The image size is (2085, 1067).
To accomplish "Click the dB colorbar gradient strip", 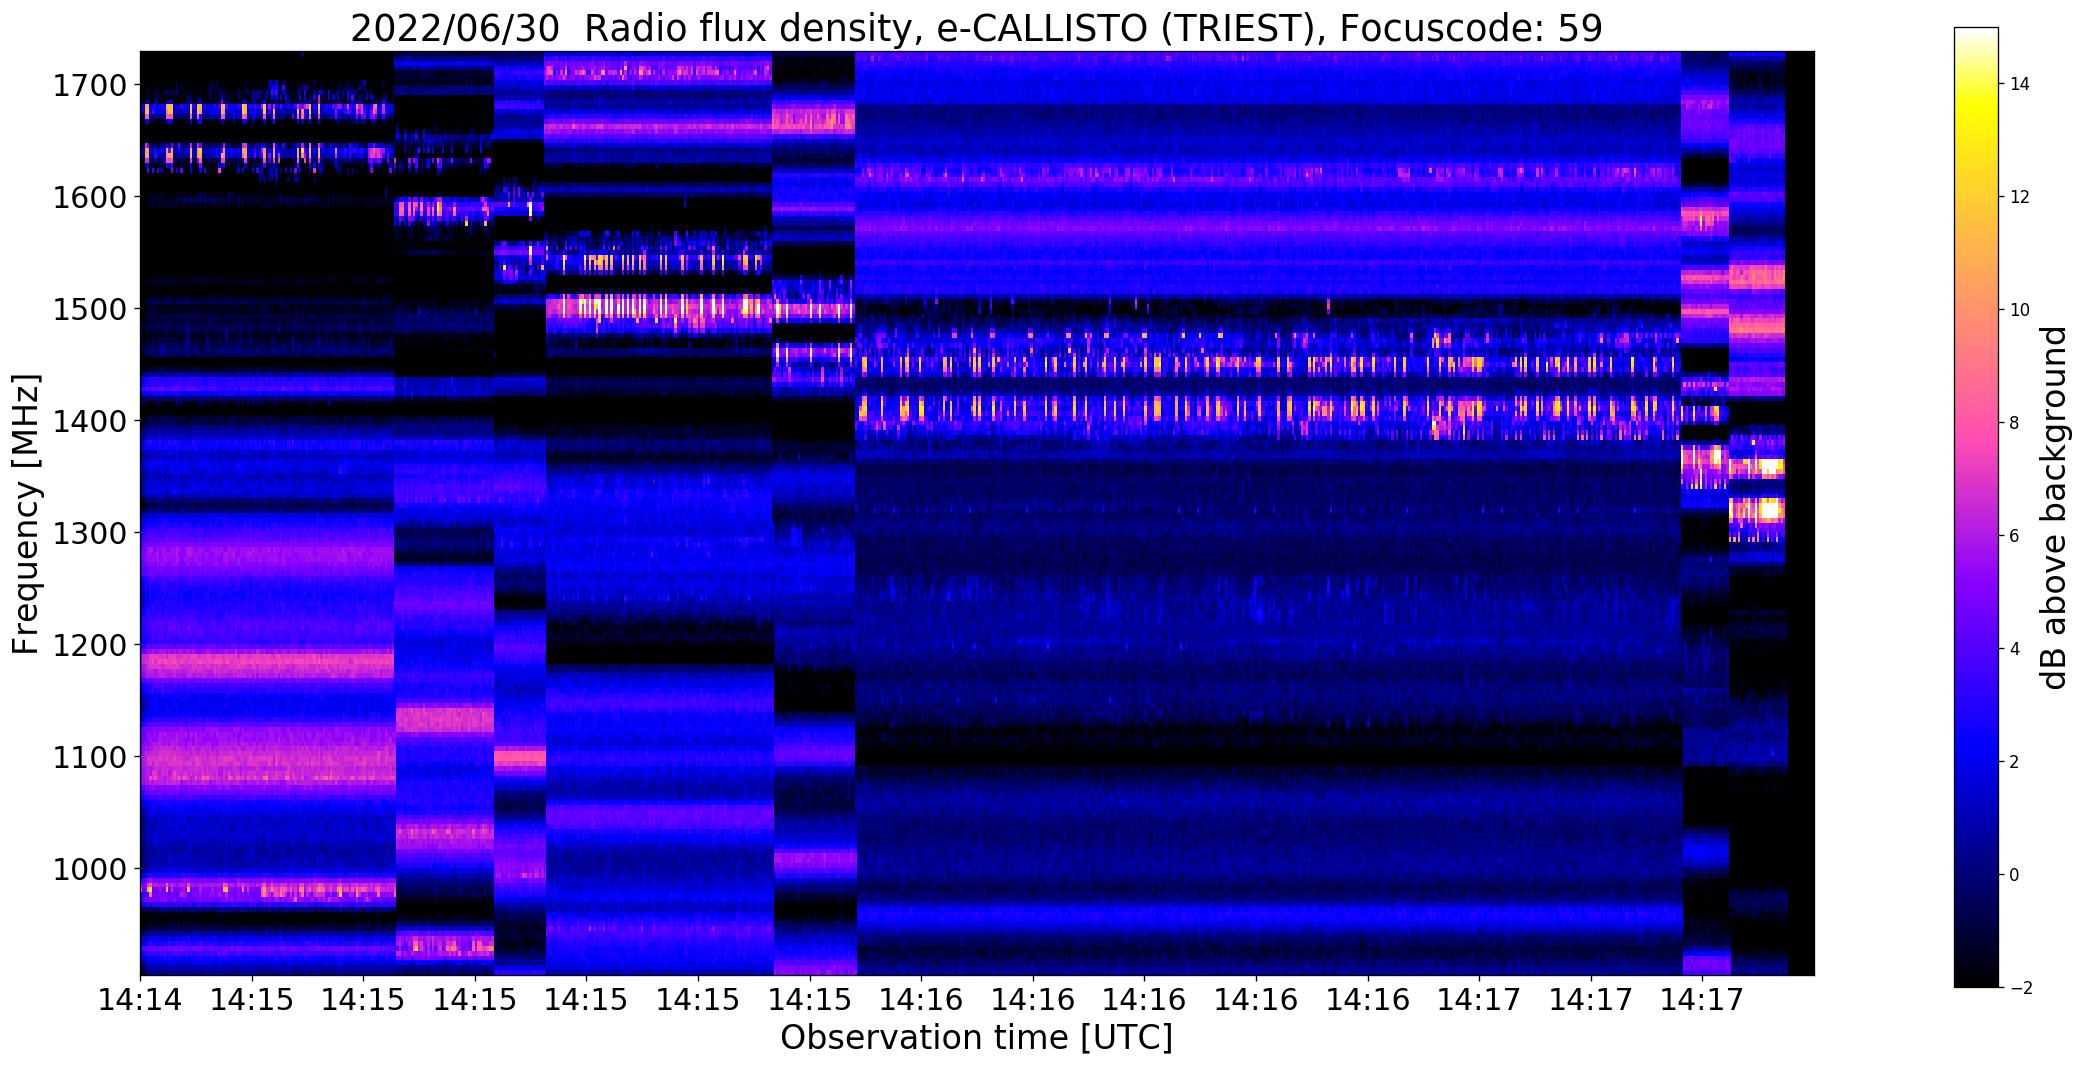I will 1976,508.
